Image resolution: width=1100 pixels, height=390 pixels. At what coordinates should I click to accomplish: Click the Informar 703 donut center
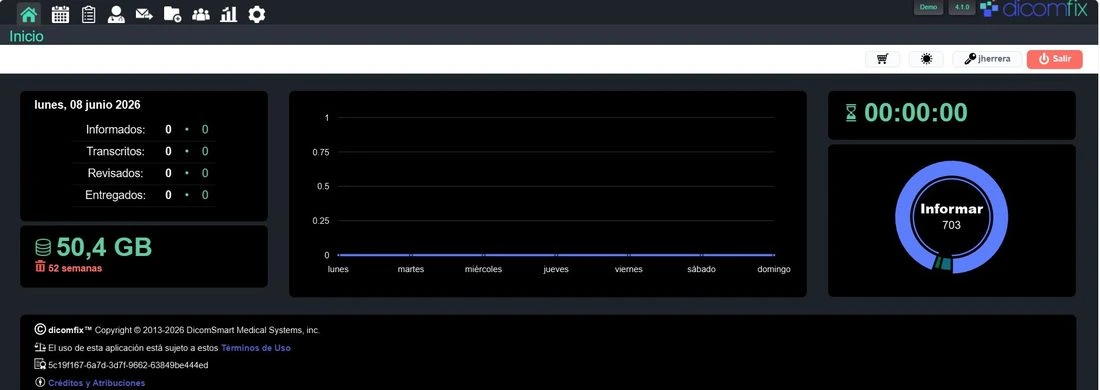tap(951, 217)
